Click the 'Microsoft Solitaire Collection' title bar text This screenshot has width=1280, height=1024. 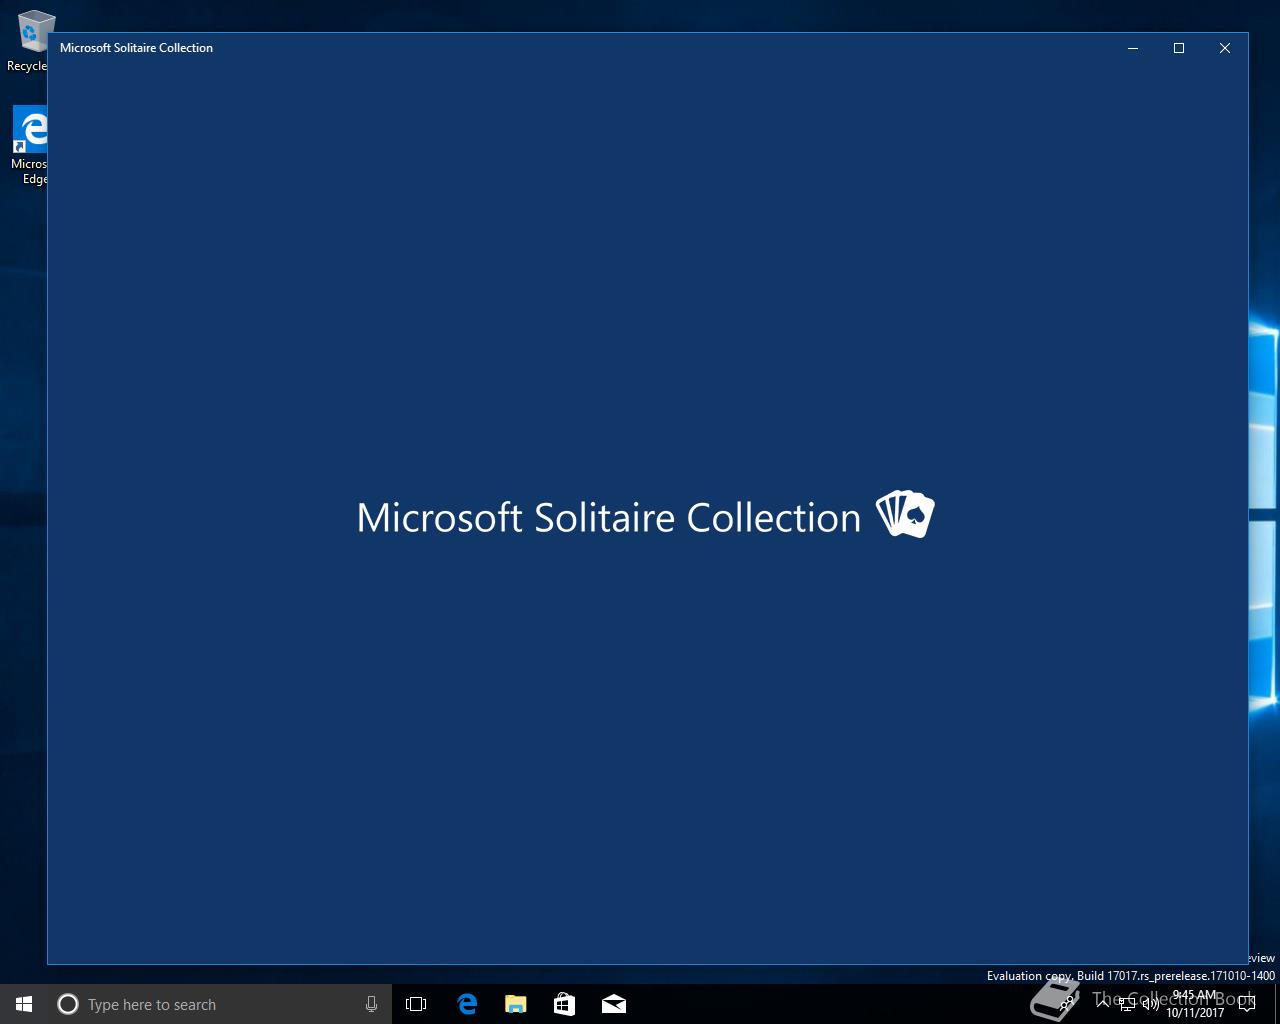coord(136,48)
